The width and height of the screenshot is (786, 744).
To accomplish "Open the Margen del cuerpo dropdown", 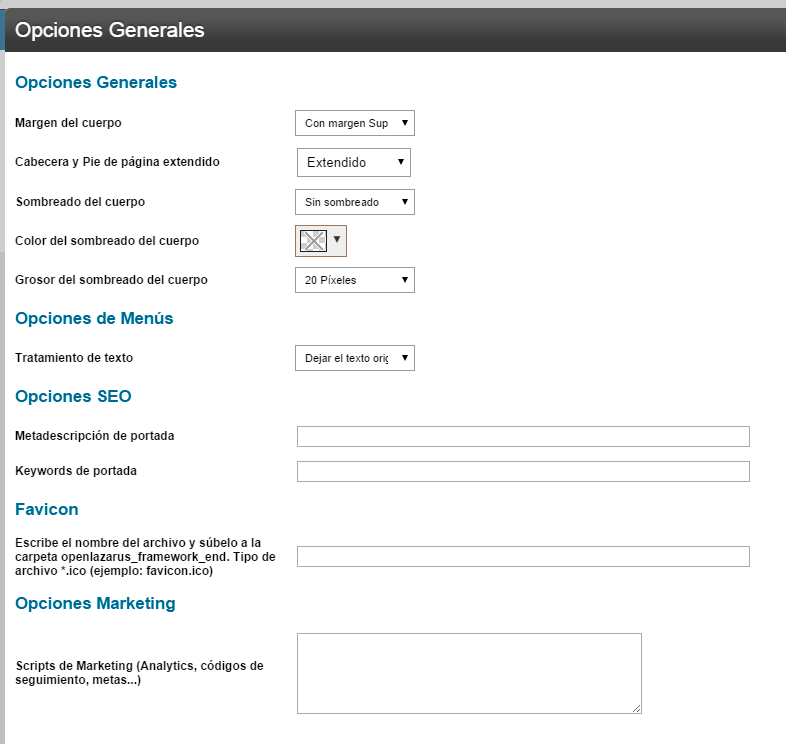I will pyautogui.click(x=354, y=123).
